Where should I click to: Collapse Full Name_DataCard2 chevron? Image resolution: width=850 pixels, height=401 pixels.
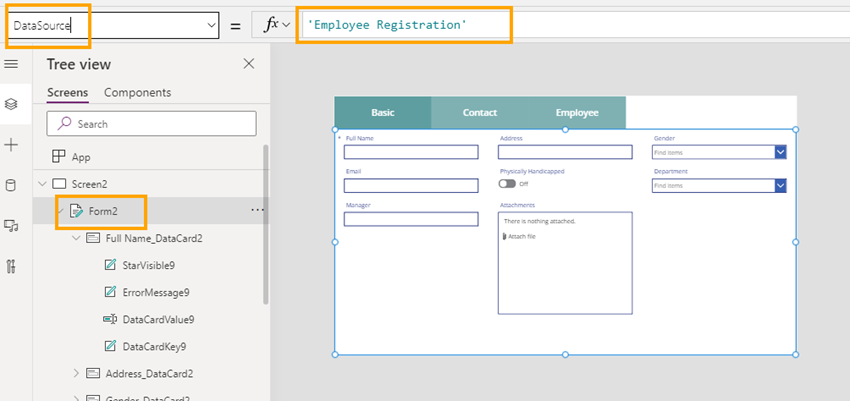click(x=76, y=238)
